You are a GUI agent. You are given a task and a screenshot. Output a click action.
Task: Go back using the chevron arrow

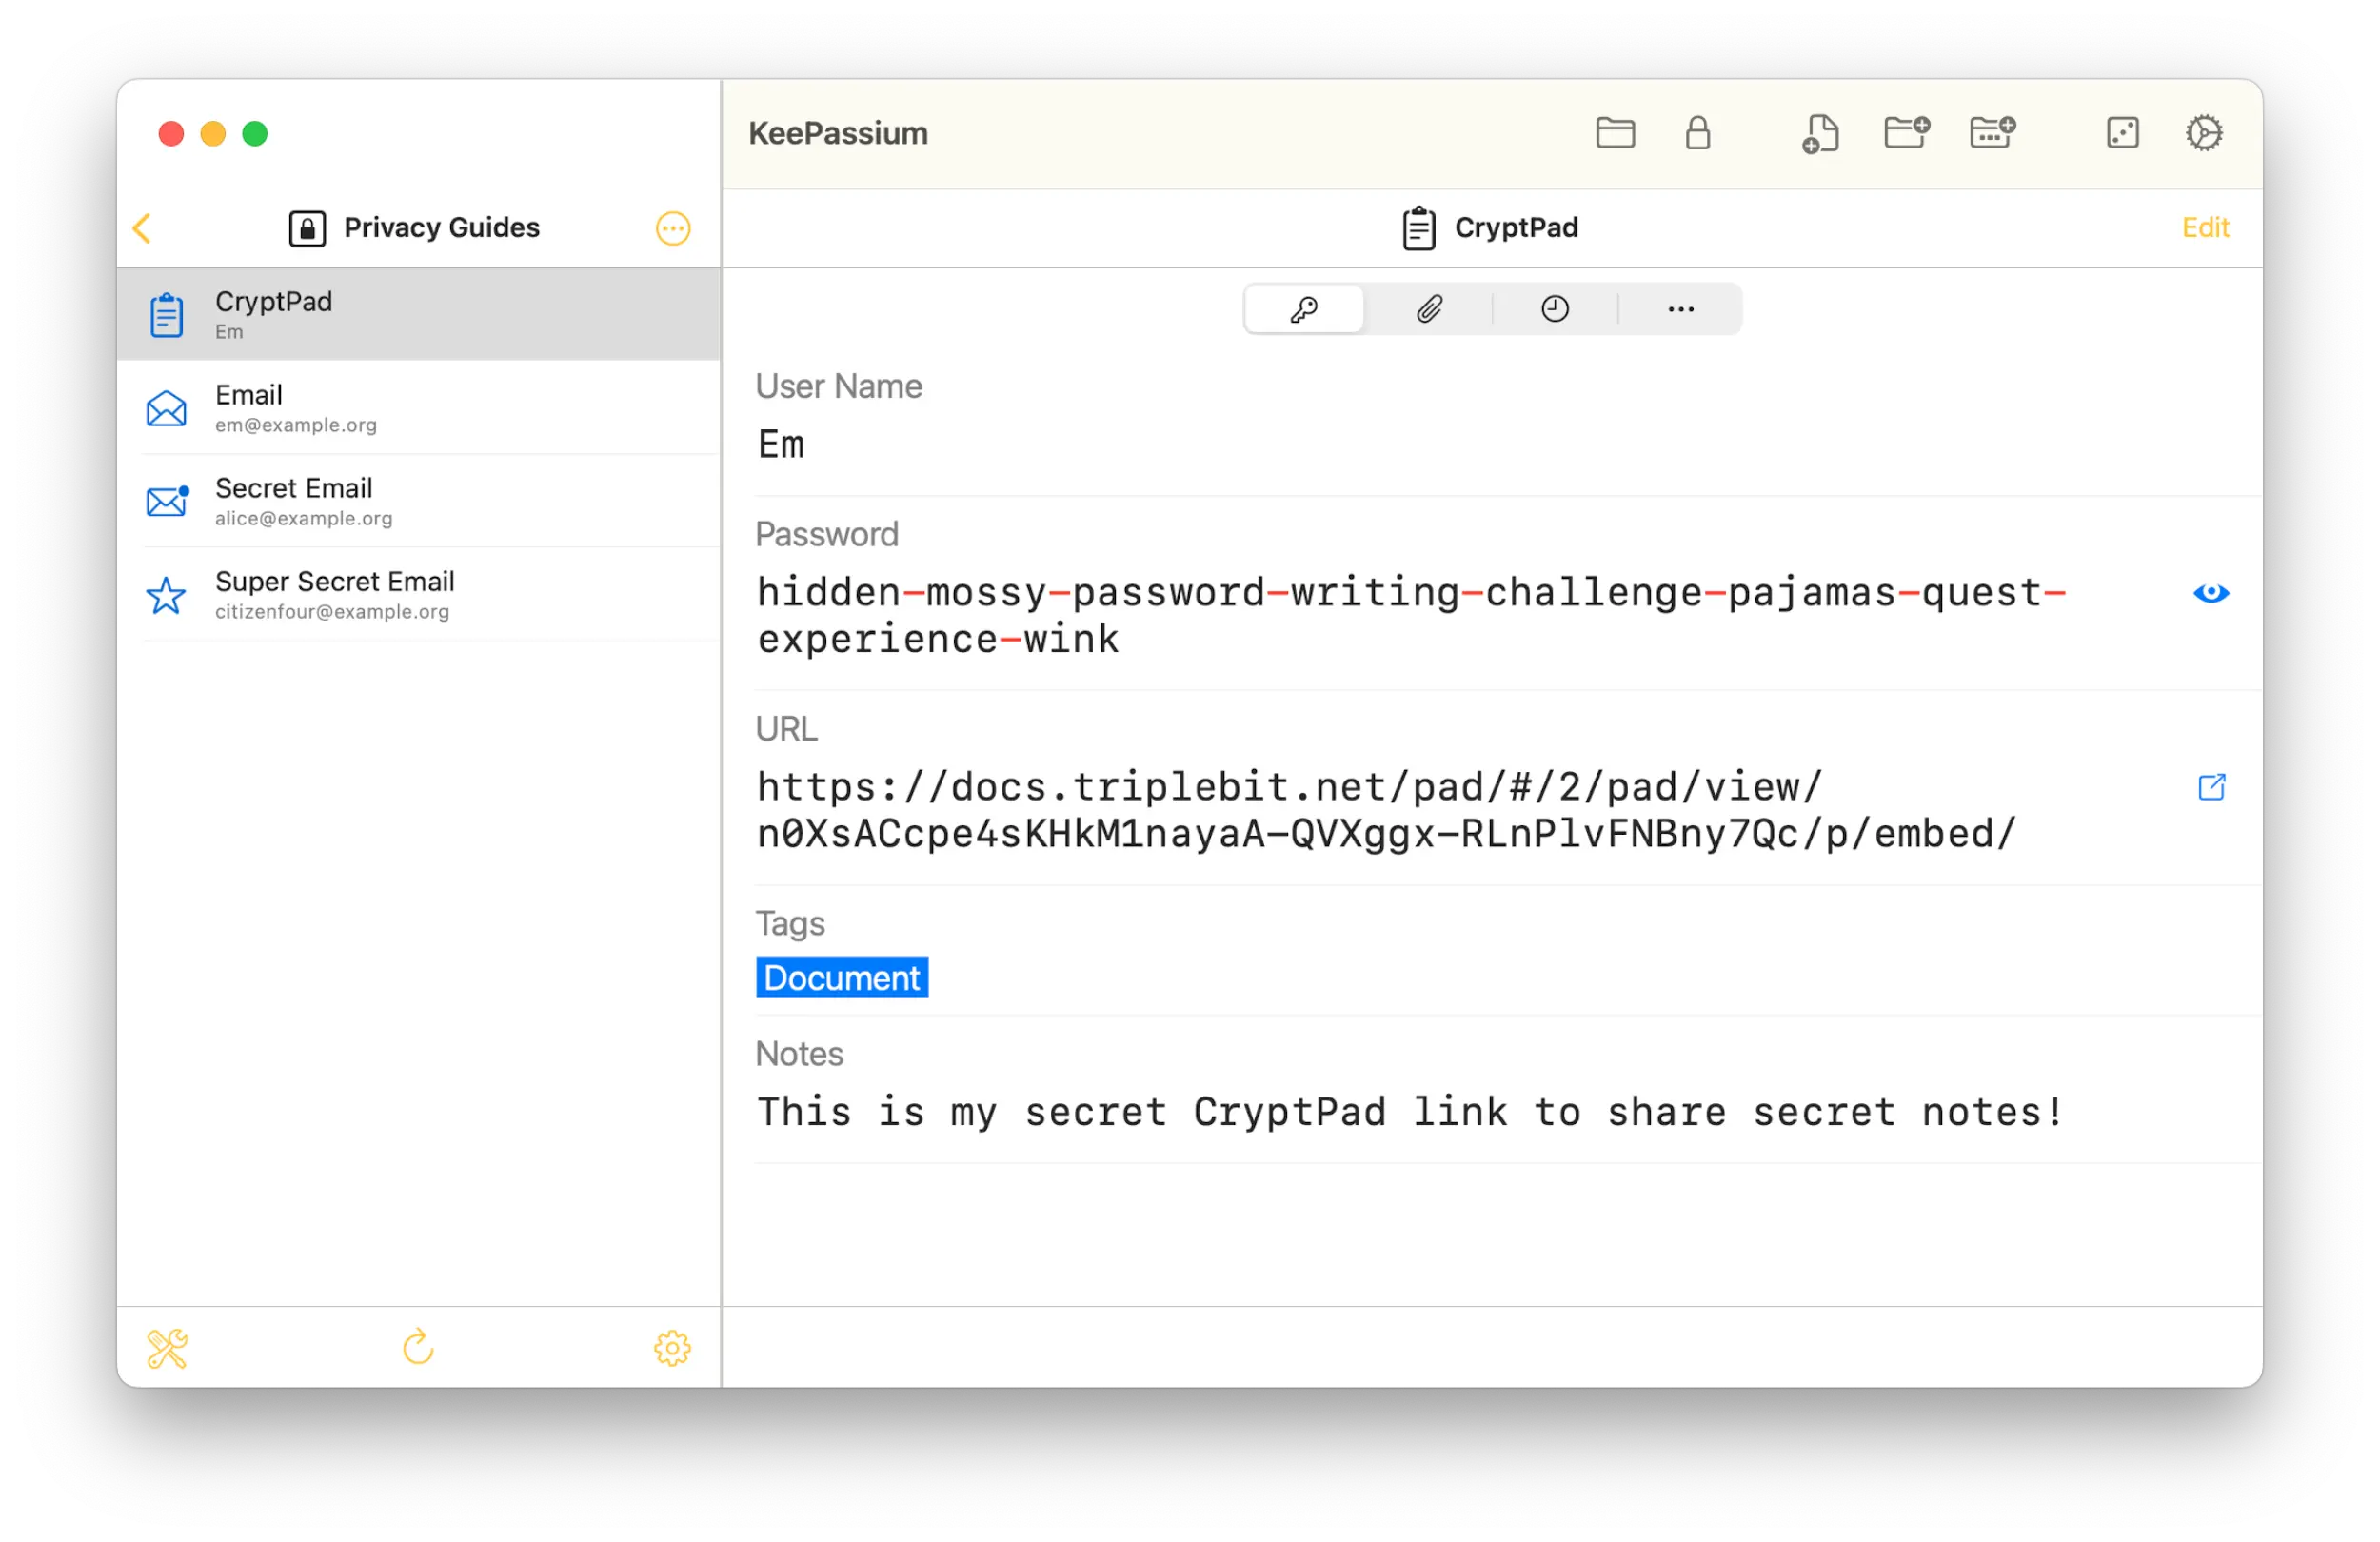point(142,228)
